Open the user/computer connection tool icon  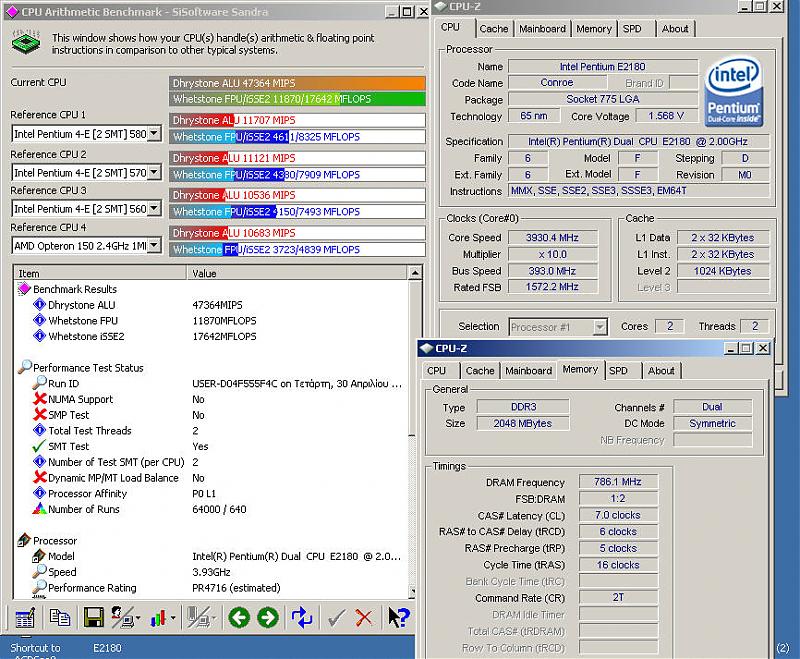point(122,618)
